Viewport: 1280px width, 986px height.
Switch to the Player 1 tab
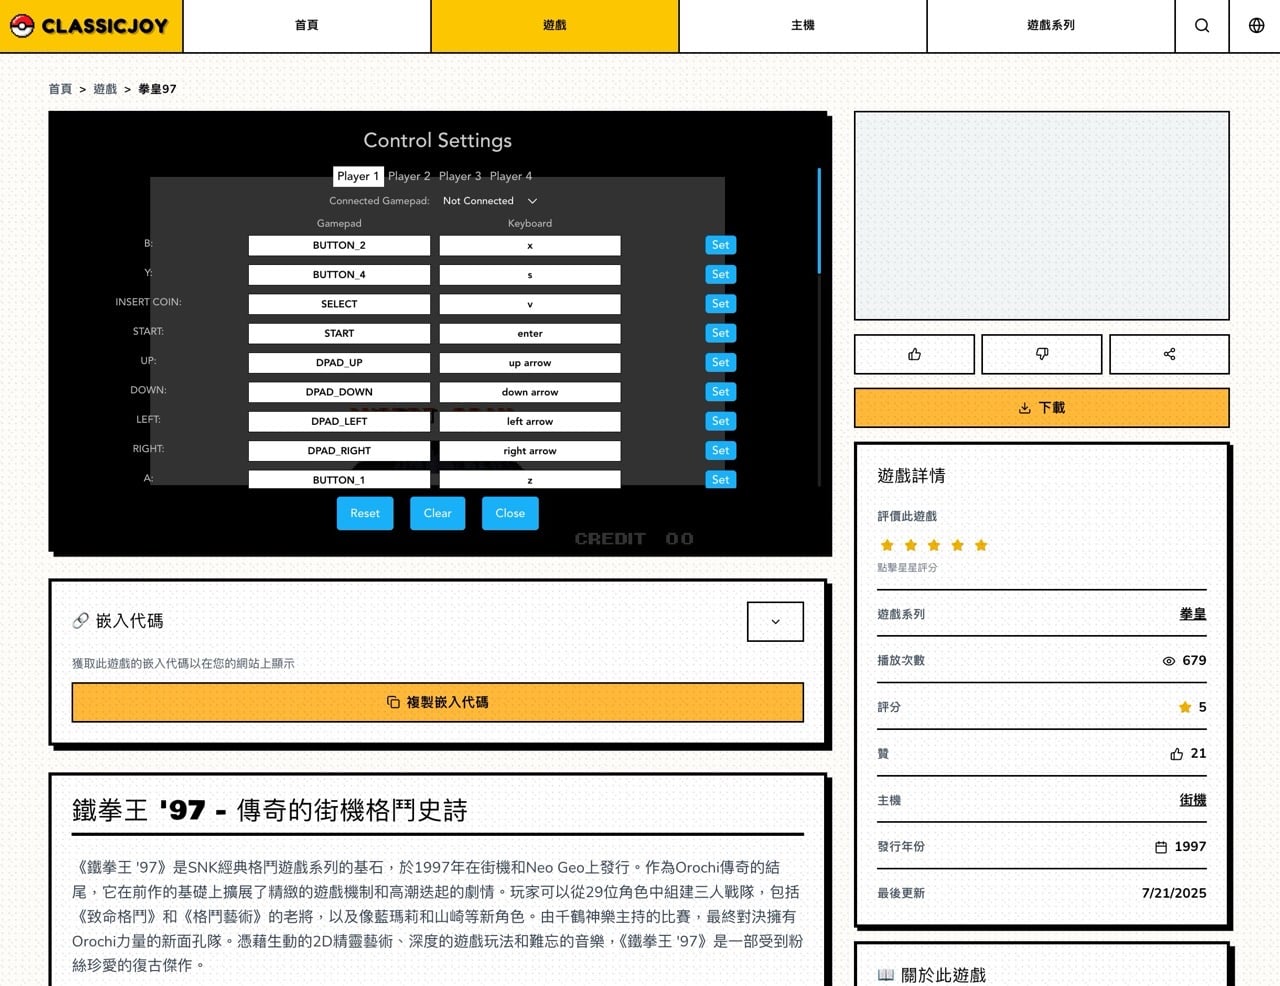[x=358, y=176]
